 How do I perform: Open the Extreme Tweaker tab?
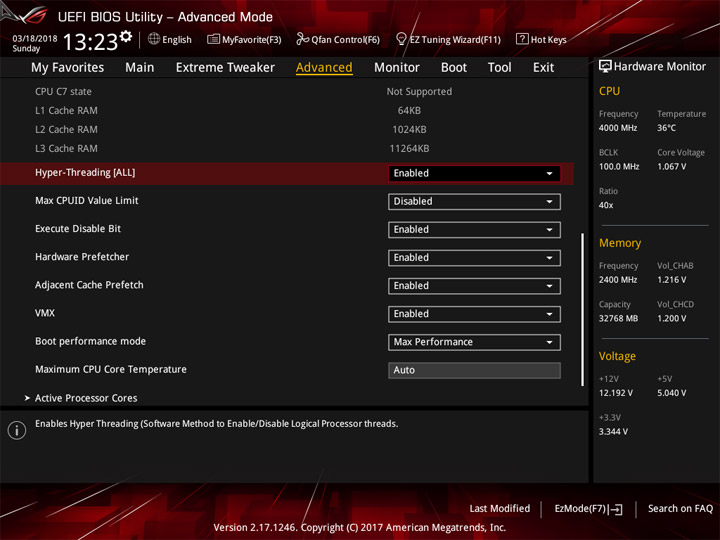225,68
